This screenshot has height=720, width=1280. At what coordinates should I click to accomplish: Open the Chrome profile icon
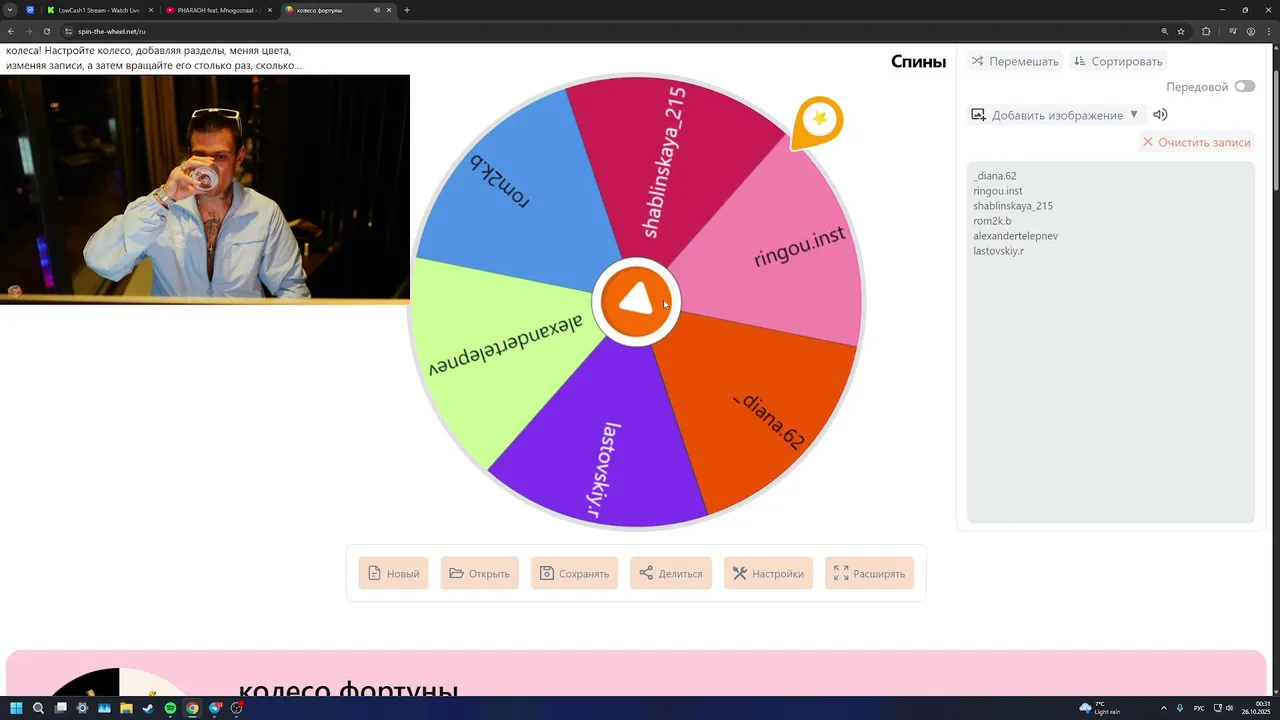(1251, 31)
